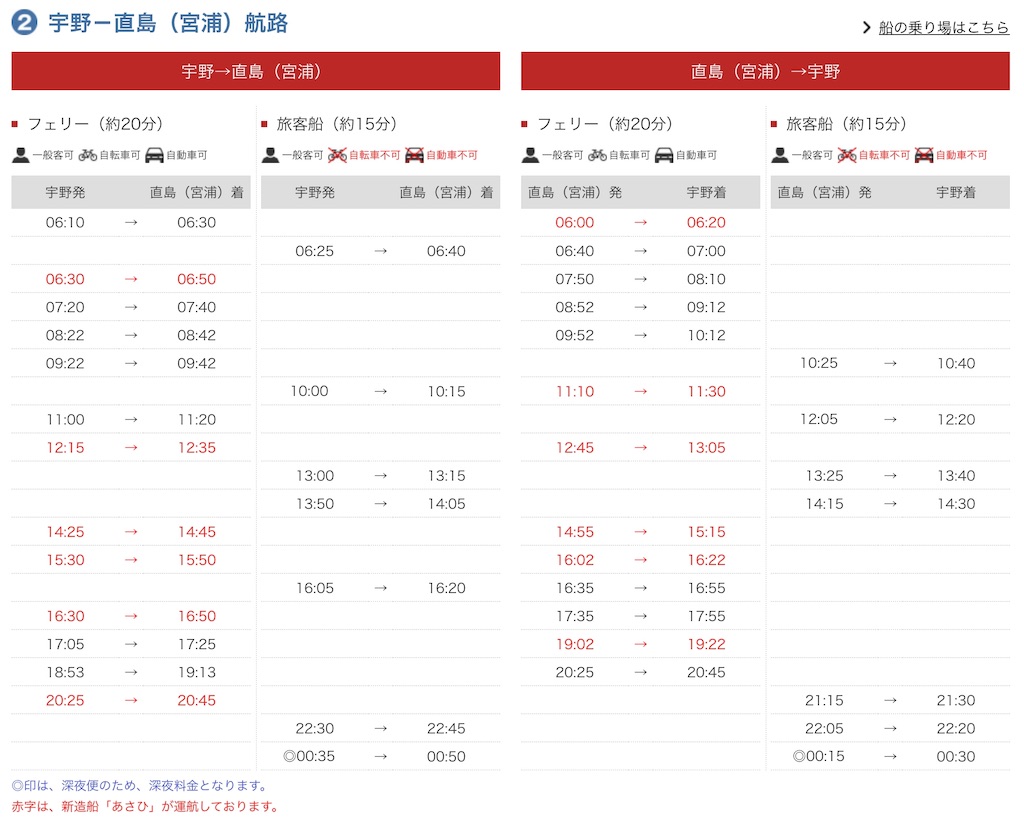The width and height of the screenshot is (1024, 823).
Task: Click car-allowed icon under Uno-departure ferry section
Action: click(154, 155)
